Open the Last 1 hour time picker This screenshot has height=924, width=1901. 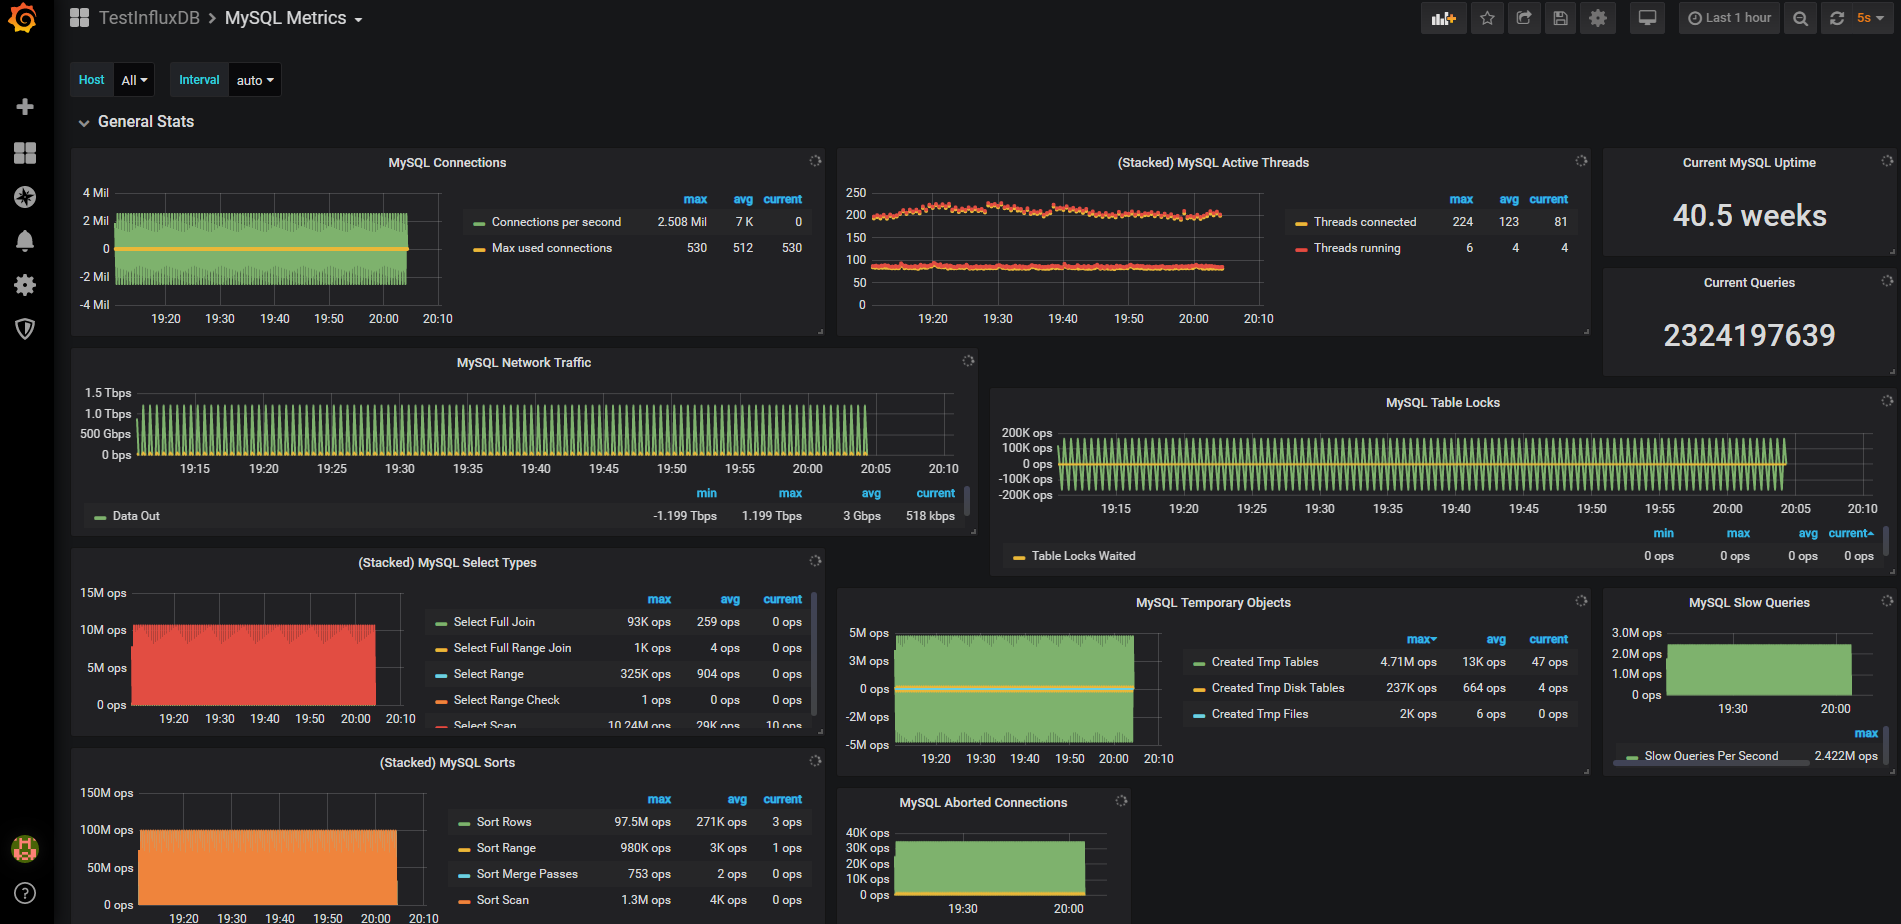(1729, 18)
